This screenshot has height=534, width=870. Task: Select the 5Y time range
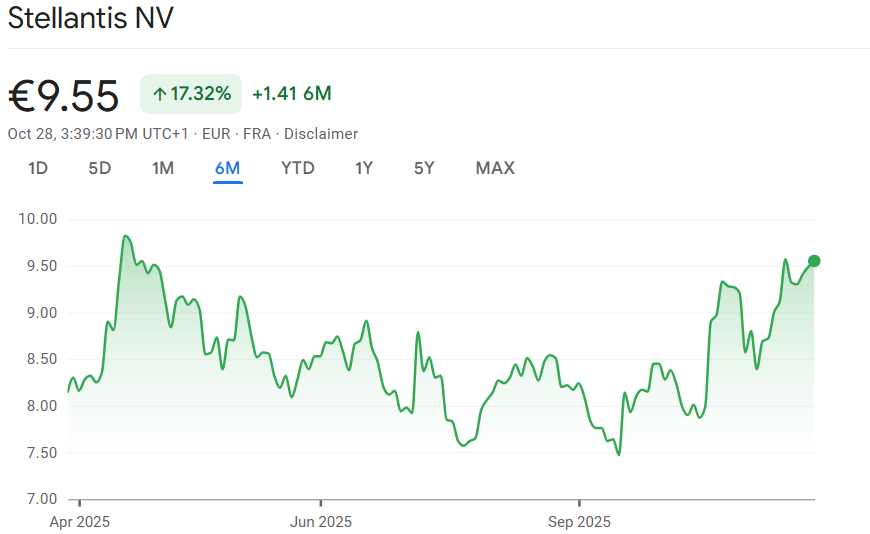click(424, 168)
